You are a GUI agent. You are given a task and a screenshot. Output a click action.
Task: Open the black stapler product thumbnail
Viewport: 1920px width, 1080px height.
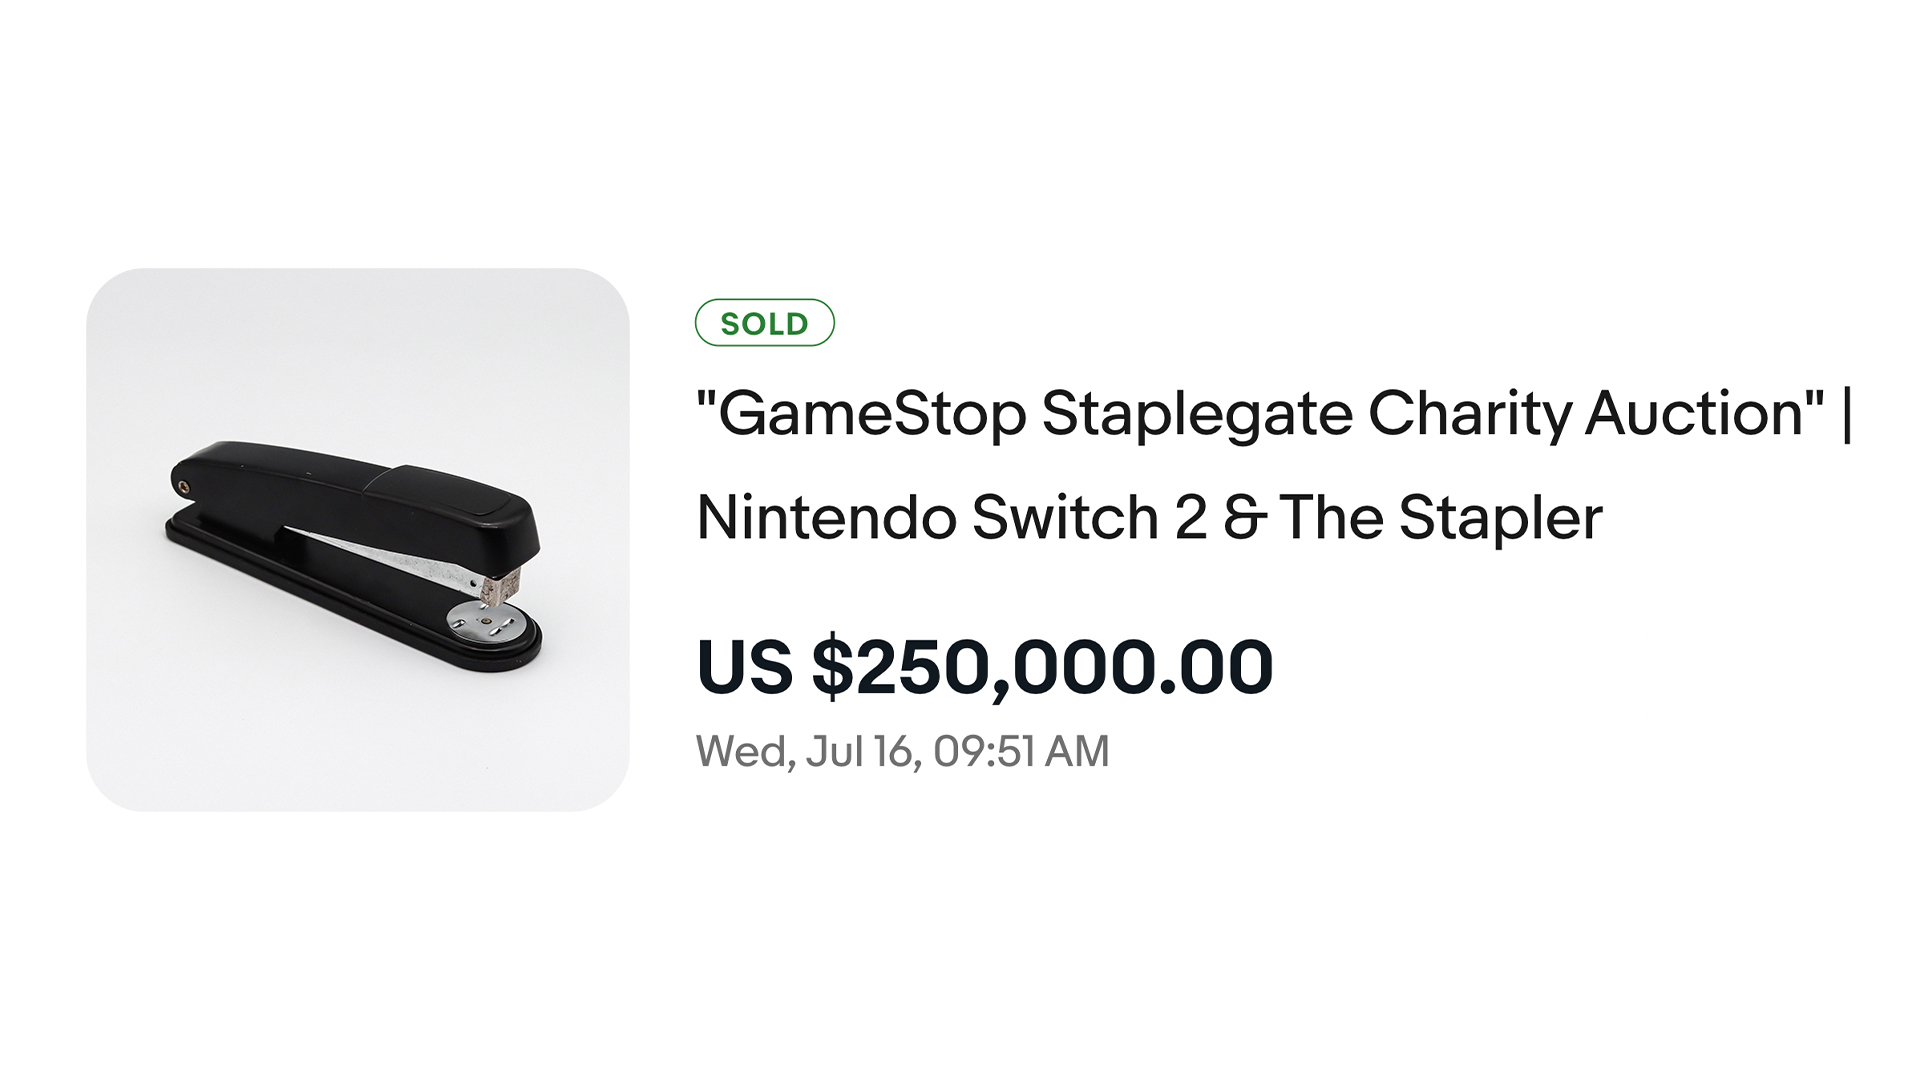[x=357, y=540]
